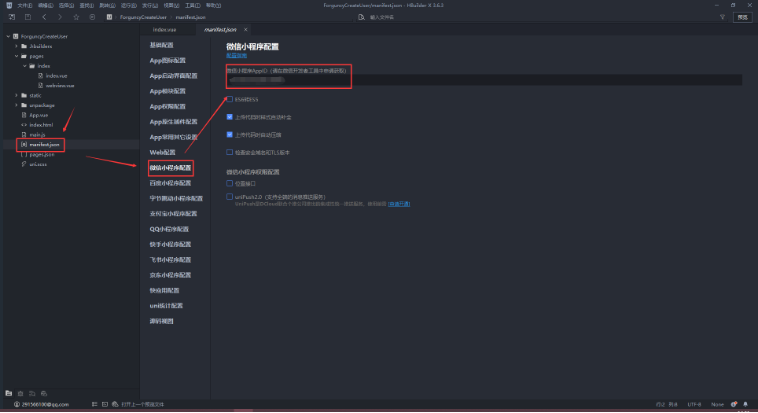Viewport: 758px width, 413px height.
Task: Click the user account icon in status bar
Action: click(16, 404)
